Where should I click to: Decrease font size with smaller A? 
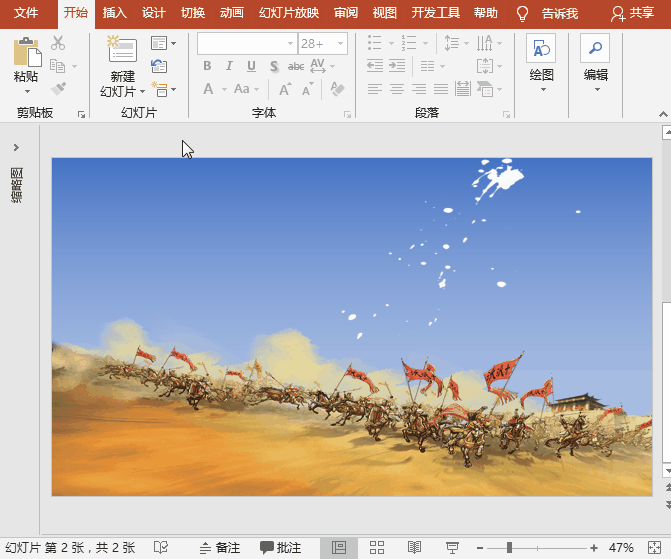[307, 89]
